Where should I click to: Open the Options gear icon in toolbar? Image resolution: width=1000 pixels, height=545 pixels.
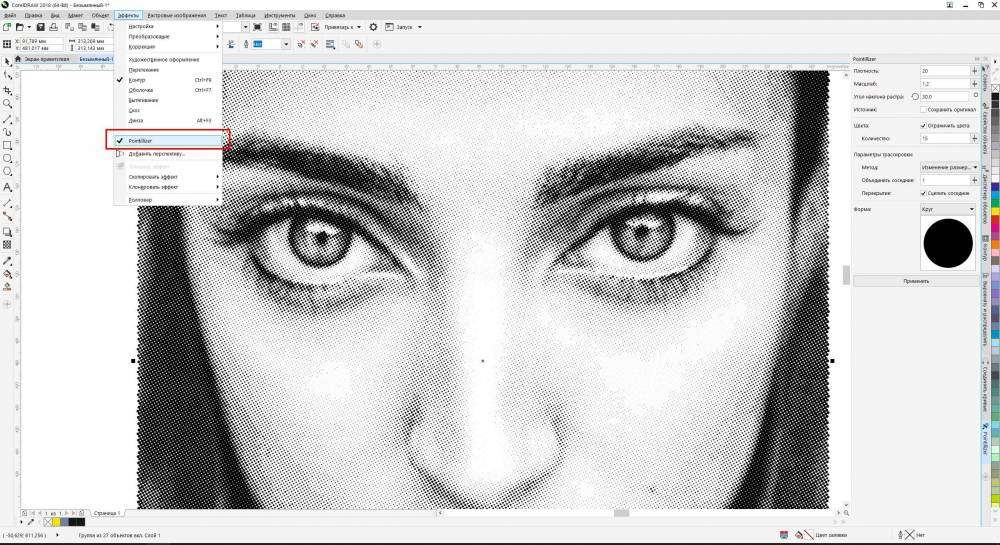click(373, 27)
